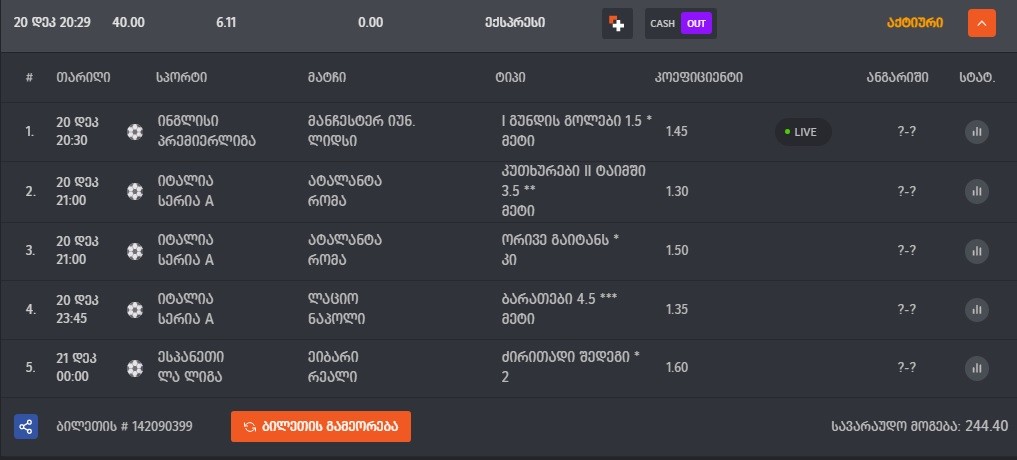Click the თარიღი column header
Screen dimensions: 1017x460
click(83, 77)
